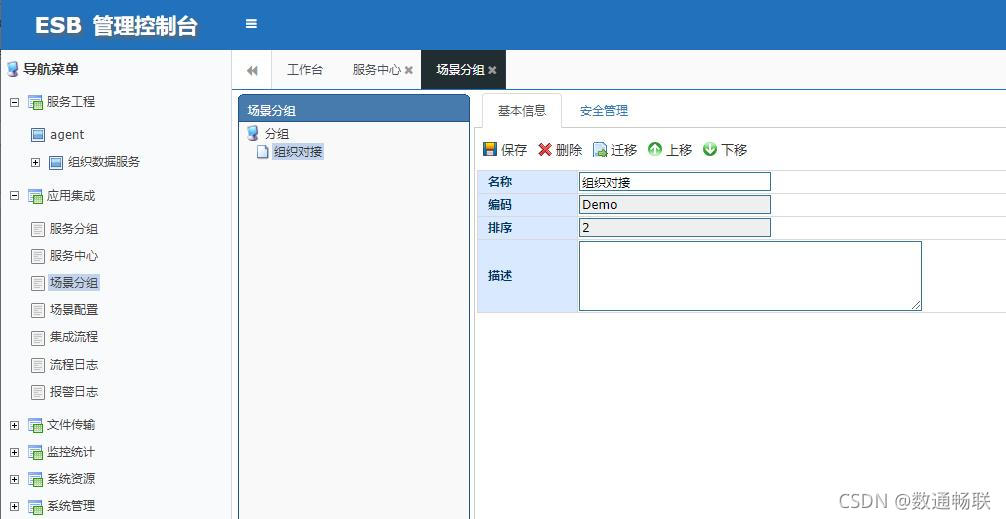
Task: Click the double-arrow tab scroll-back icon
Action: (x=252, y=71)
